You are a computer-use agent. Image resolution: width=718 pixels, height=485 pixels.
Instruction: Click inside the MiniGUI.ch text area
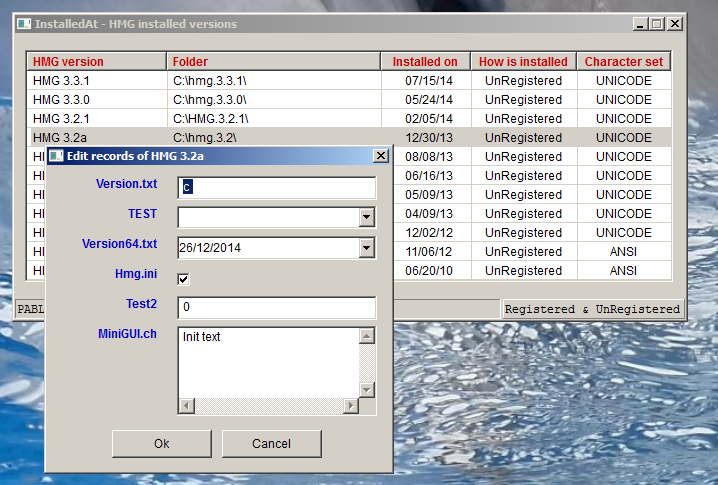tap(268, 363)
